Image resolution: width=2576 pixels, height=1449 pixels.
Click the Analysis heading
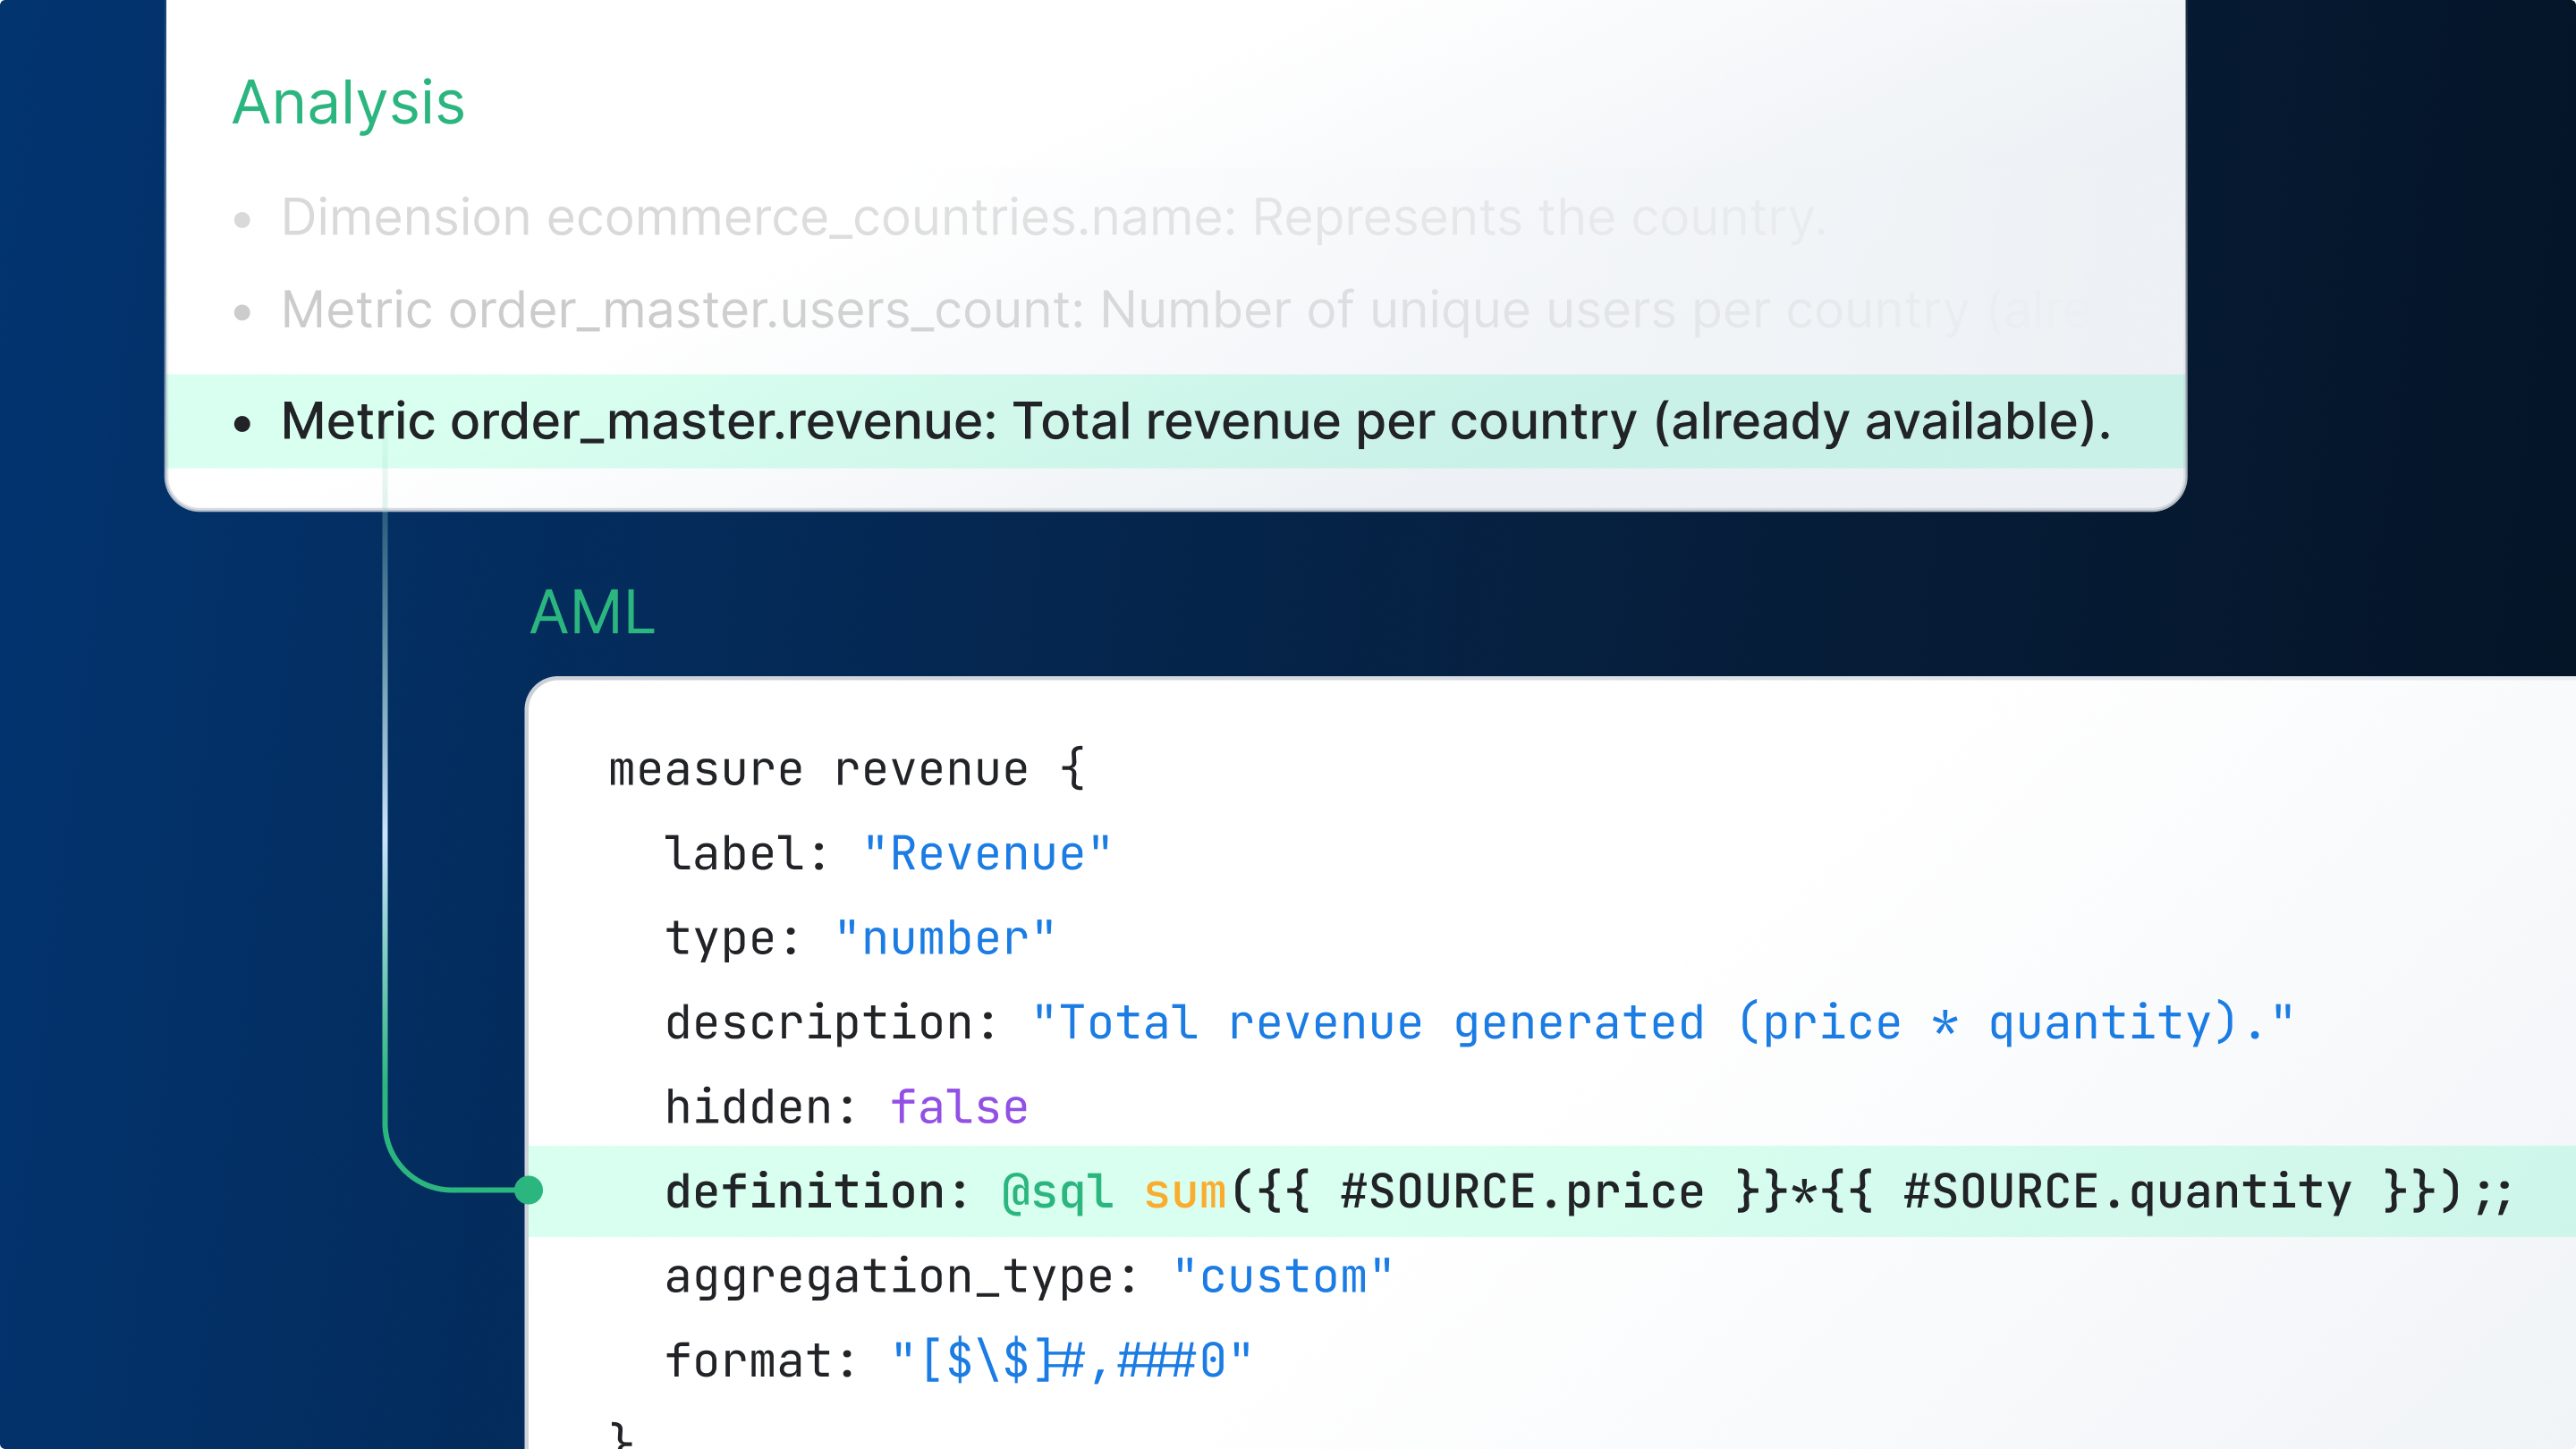pos(348,103)
